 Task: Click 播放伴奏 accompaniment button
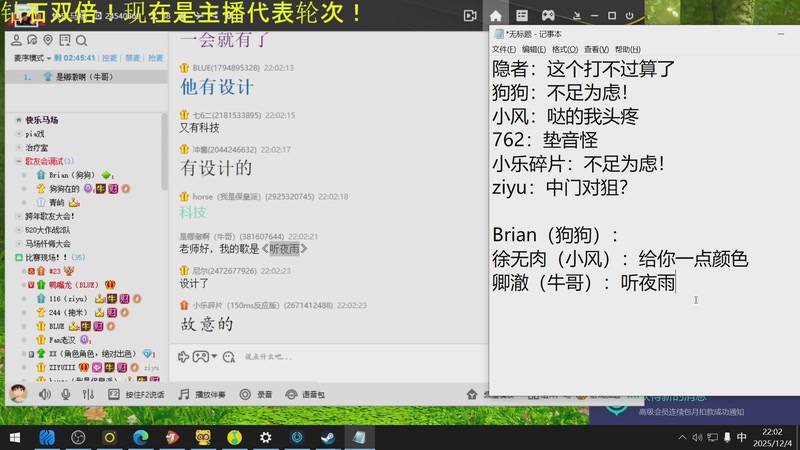point(202,394)
